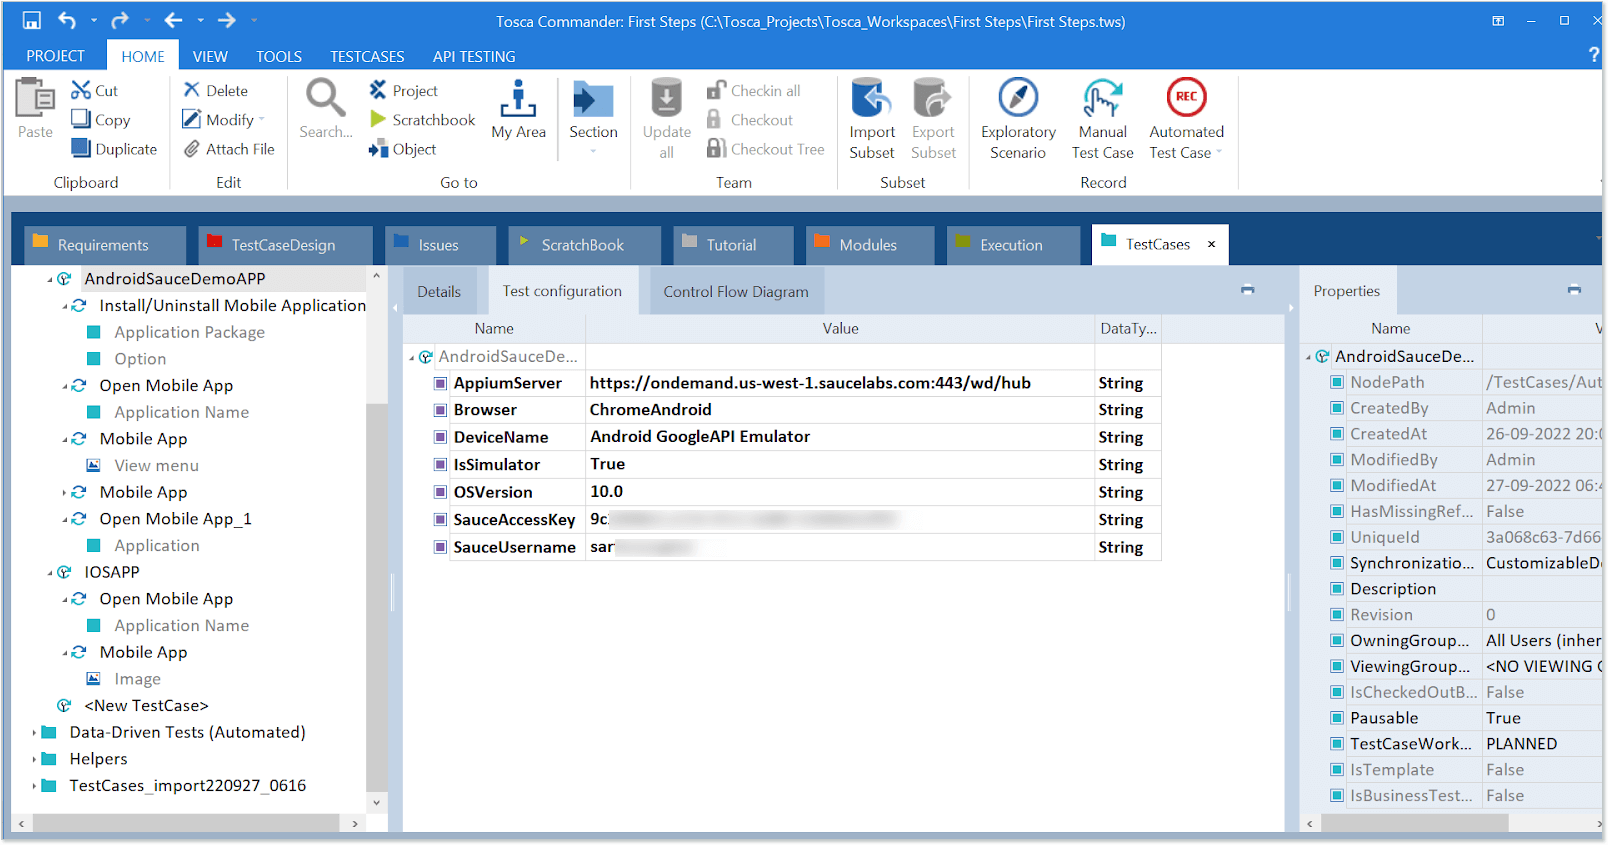Click the Attach File button
The height and width of the screenshot is (845, 1608).
click(x=229, y=149)
